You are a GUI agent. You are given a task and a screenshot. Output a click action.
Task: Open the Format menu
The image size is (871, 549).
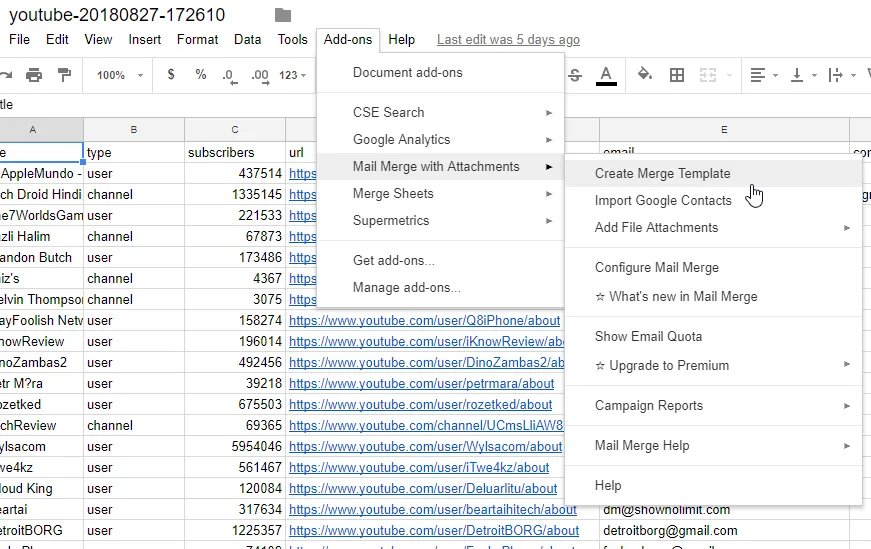pyautogui.click(x=197, y=39)
